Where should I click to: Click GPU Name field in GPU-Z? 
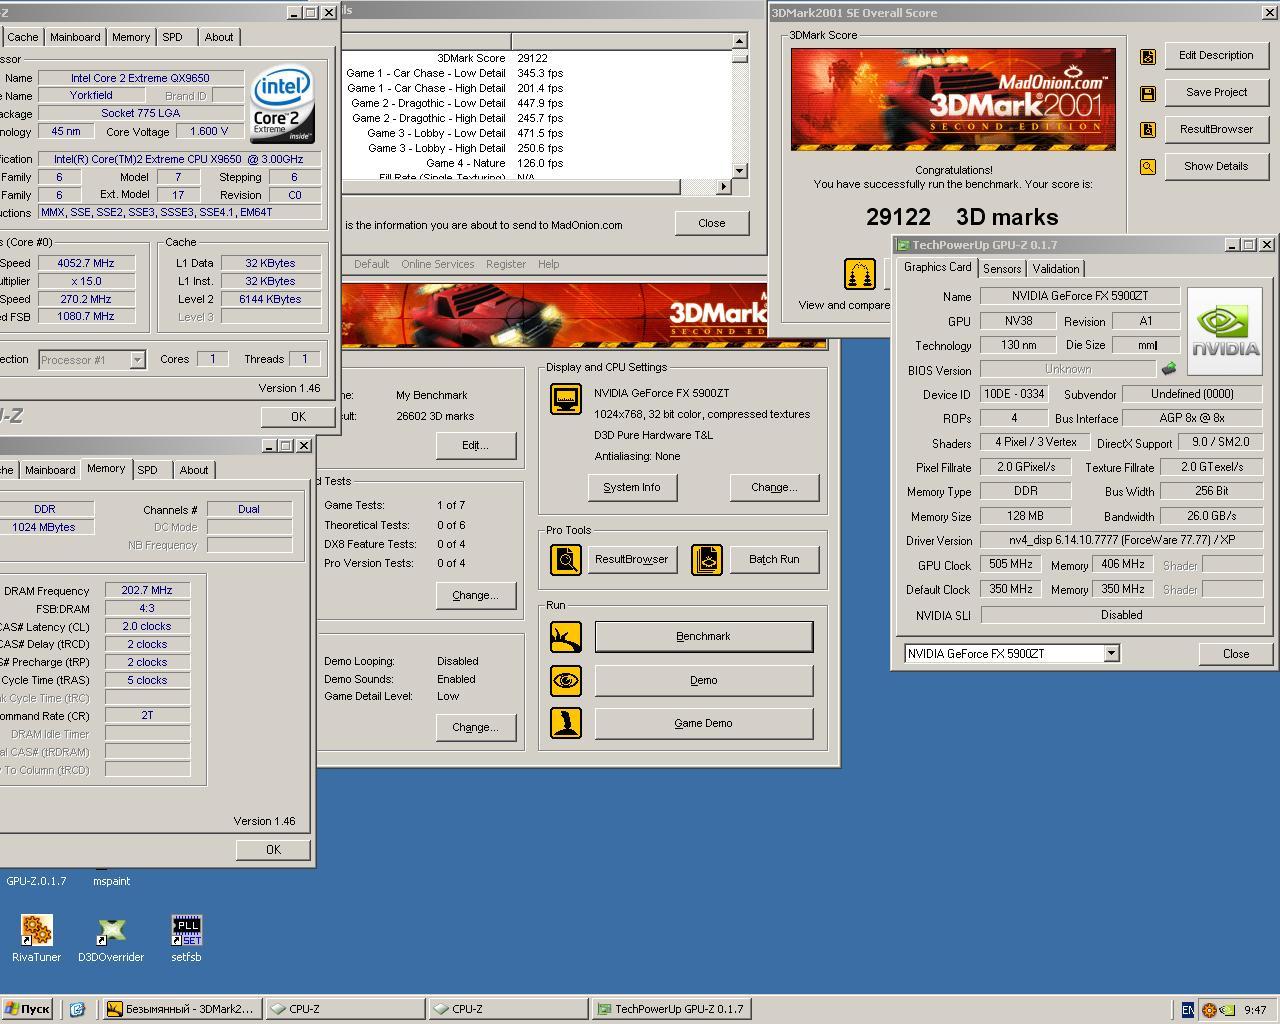coord(1080,296)
